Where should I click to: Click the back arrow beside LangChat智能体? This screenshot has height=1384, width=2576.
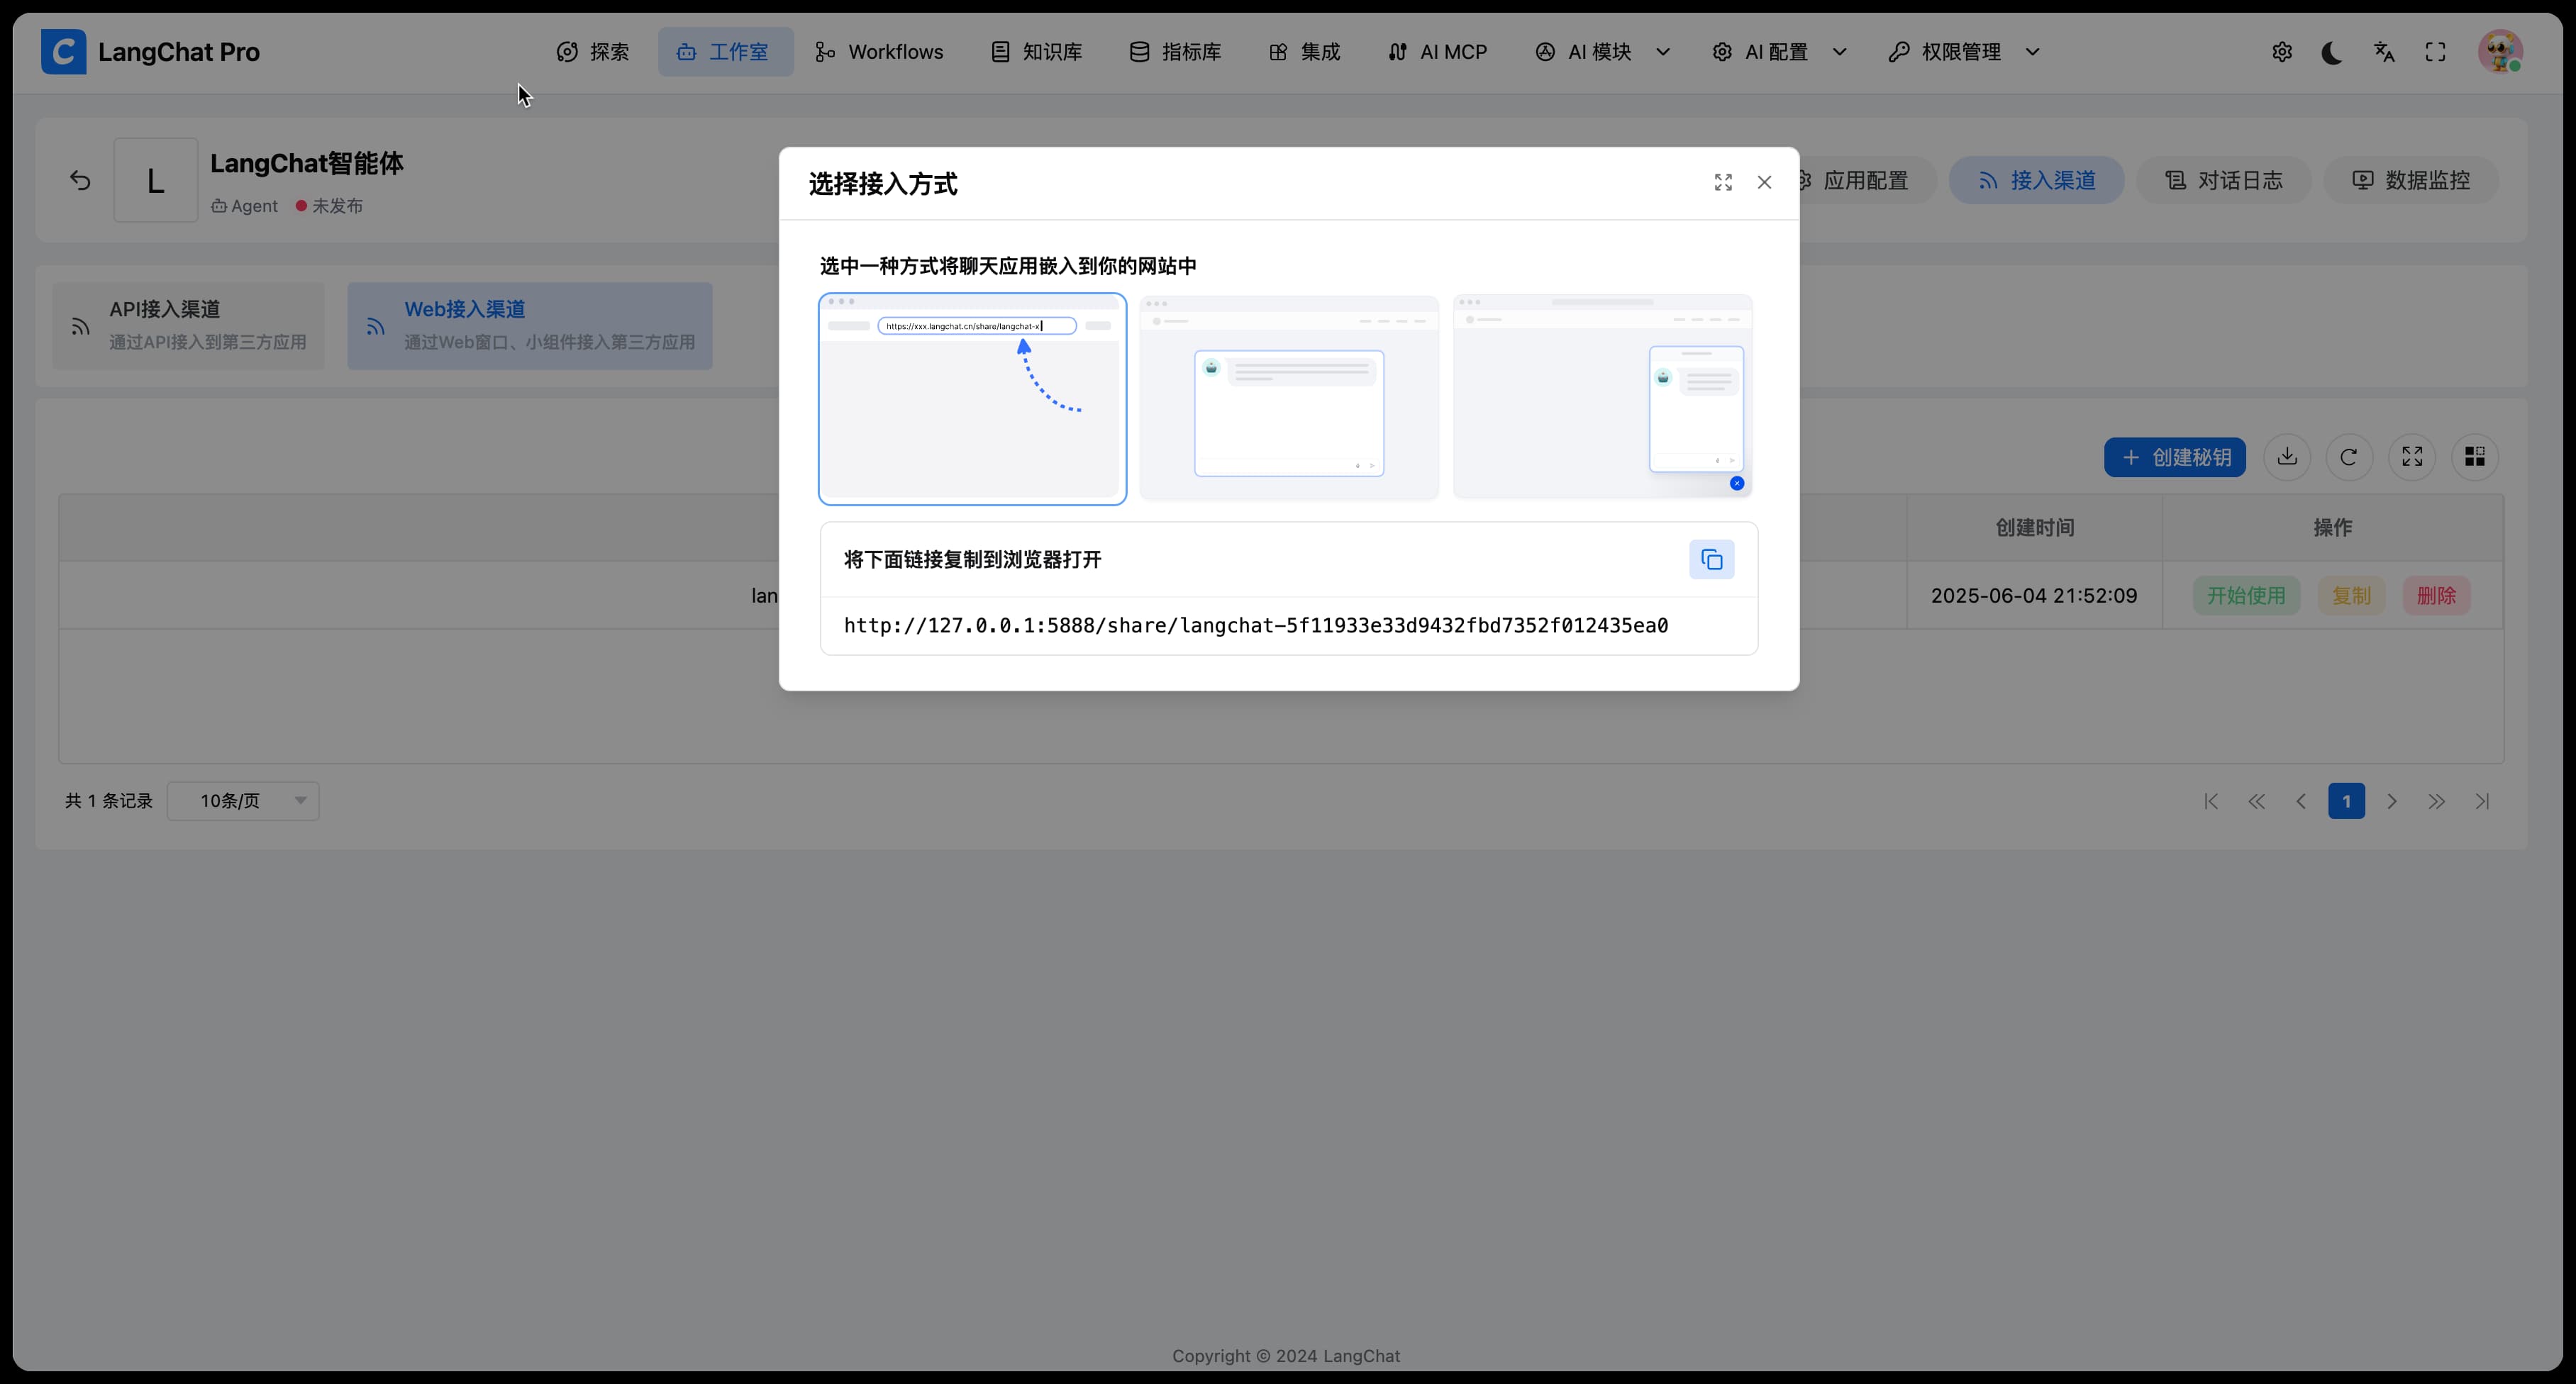point(80,181)
